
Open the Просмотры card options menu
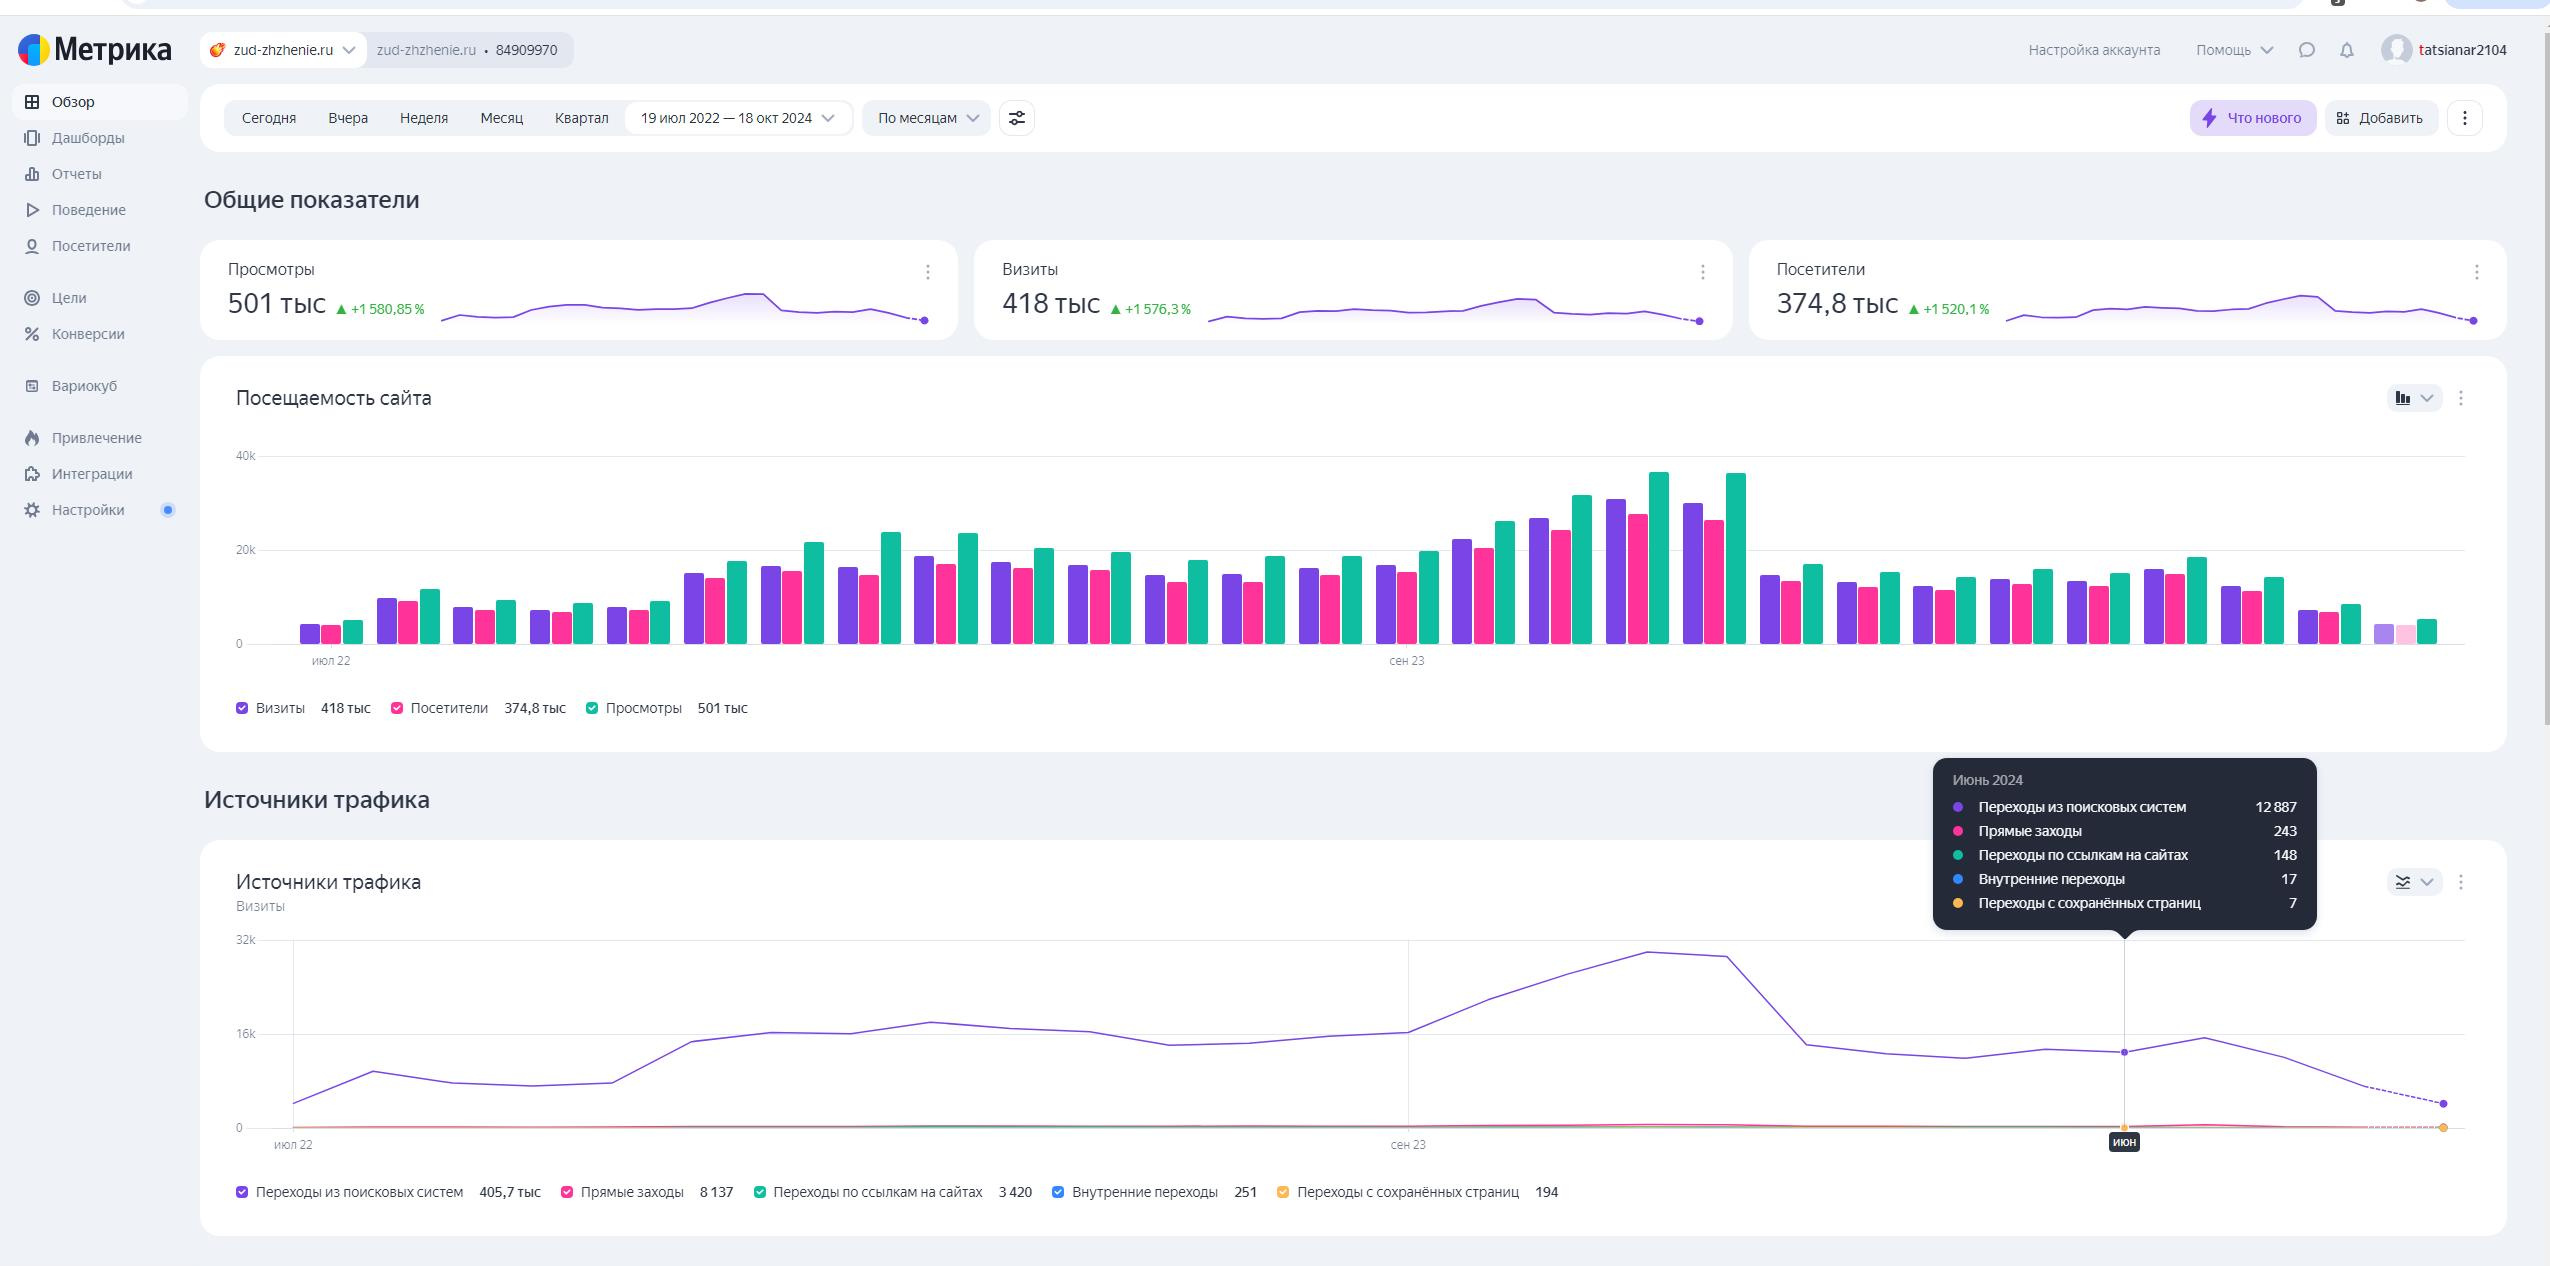point(927,272)
